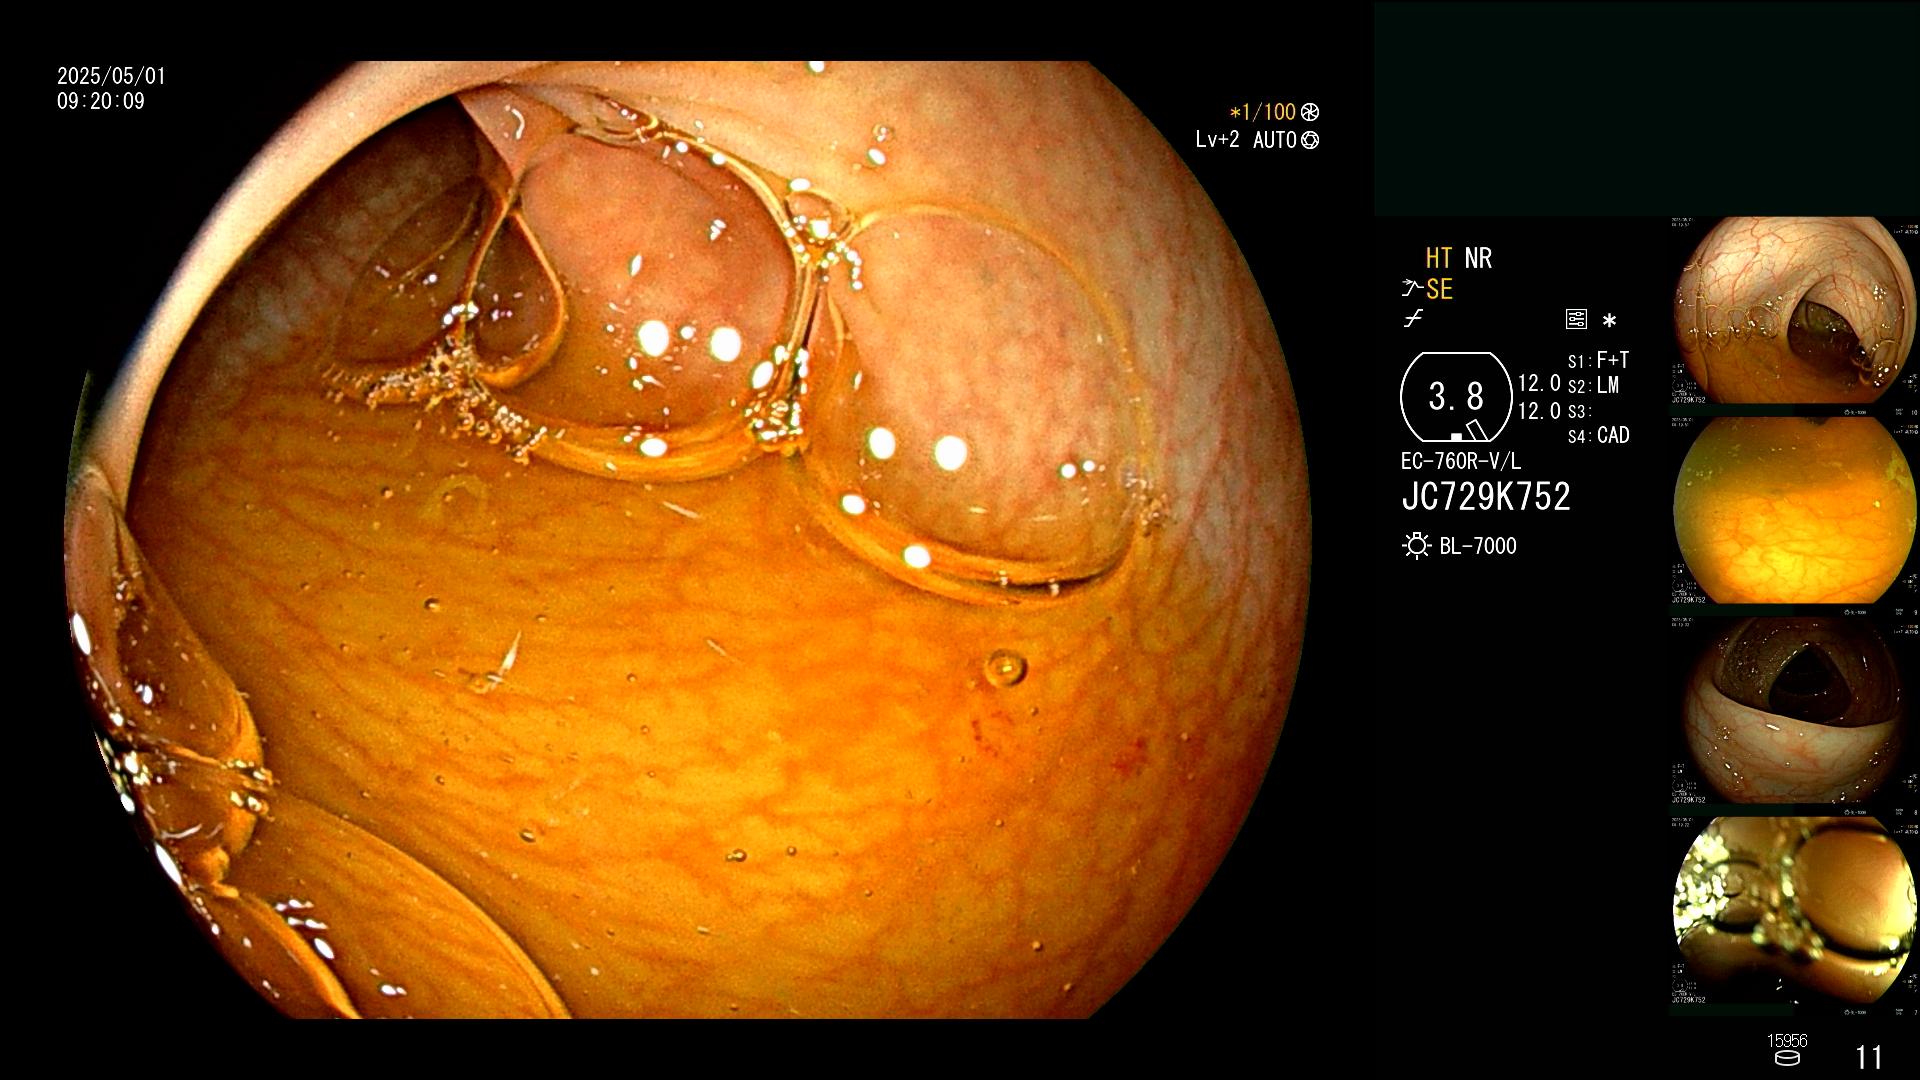Click the Lv+2 brightness level text
This screenshot has height=1080, width=1920.
point(1217,140)
